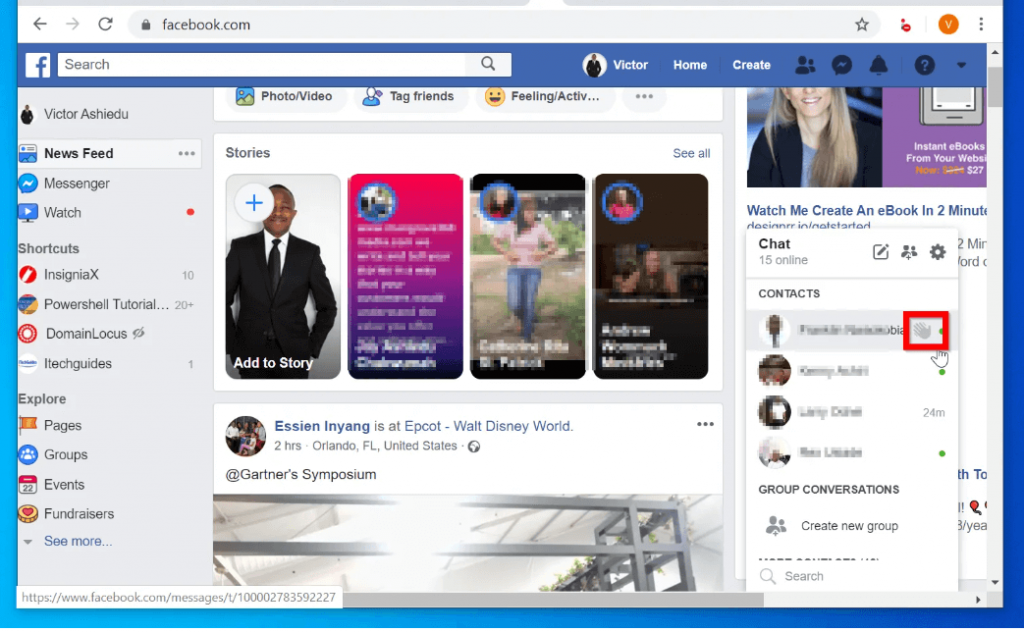The width and height of the screenshot is (1024, 632).
Task: Open the Chrome three-dot menu
Action: click(x=981, y=25)
